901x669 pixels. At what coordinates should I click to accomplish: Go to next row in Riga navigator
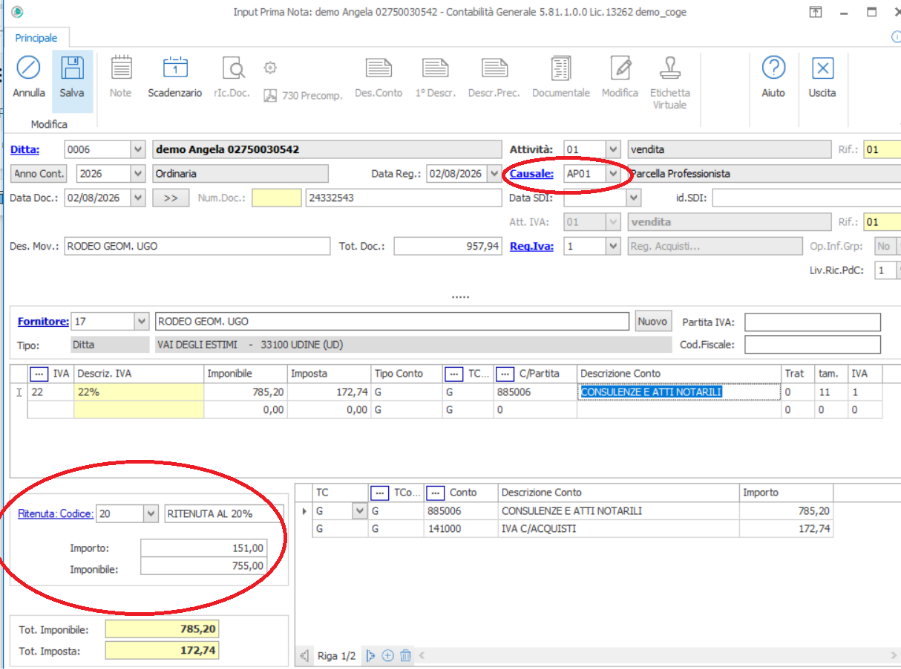tap(371, 655)
